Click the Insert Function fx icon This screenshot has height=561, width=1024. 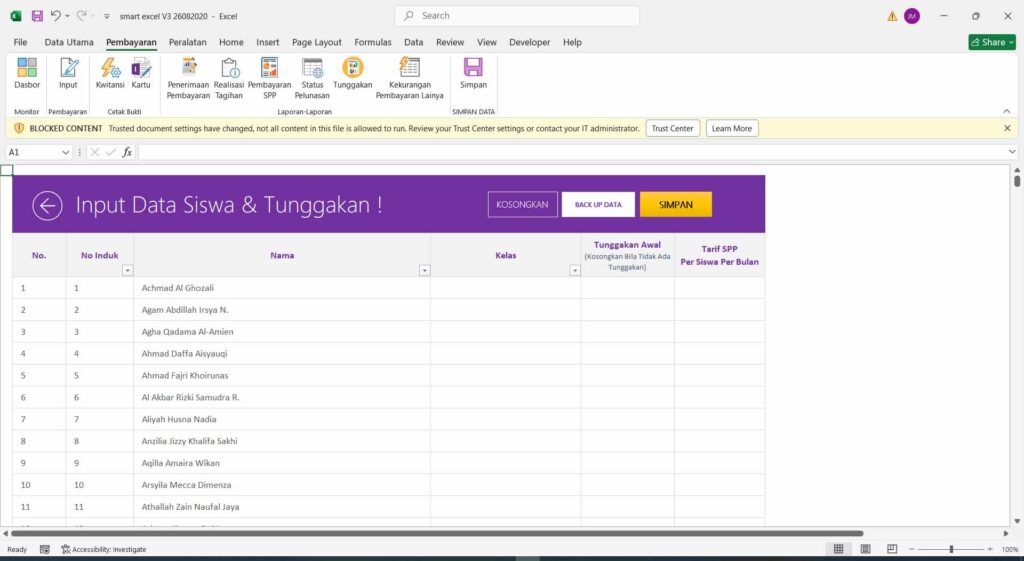pos(127,152)
